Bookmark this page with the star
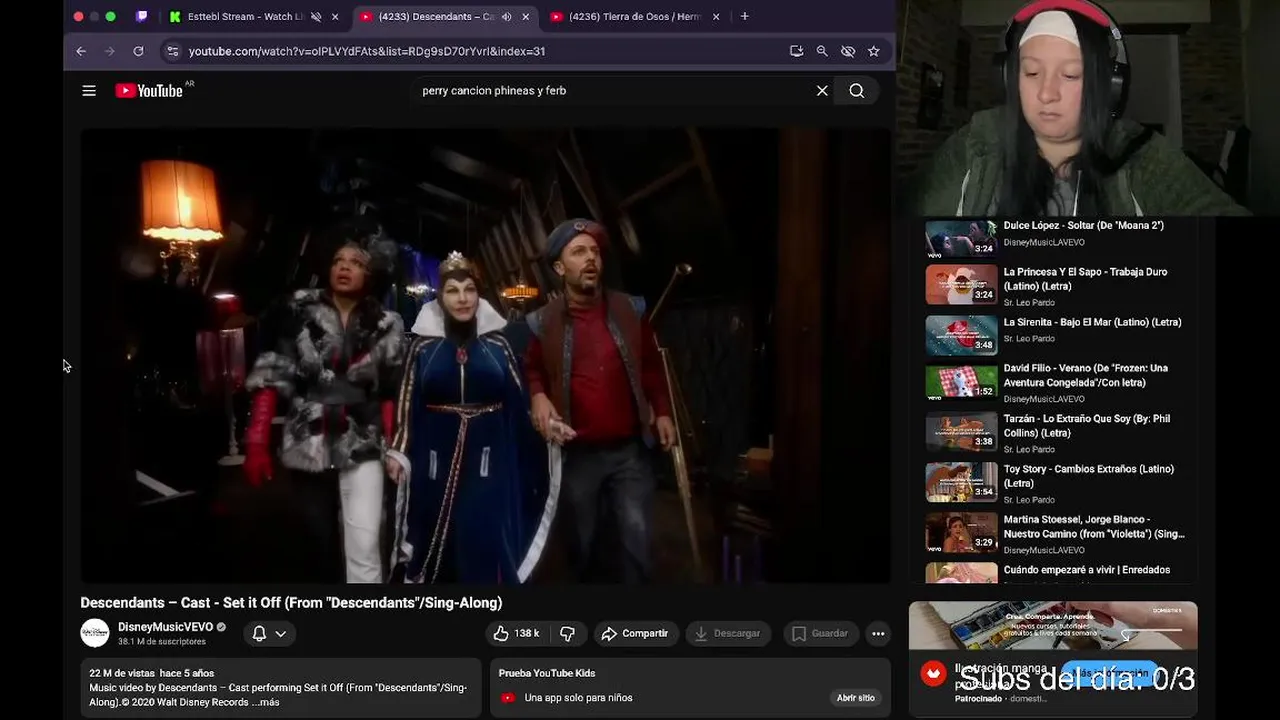Viewport: 1280px width, 720px height. [874, 51]
